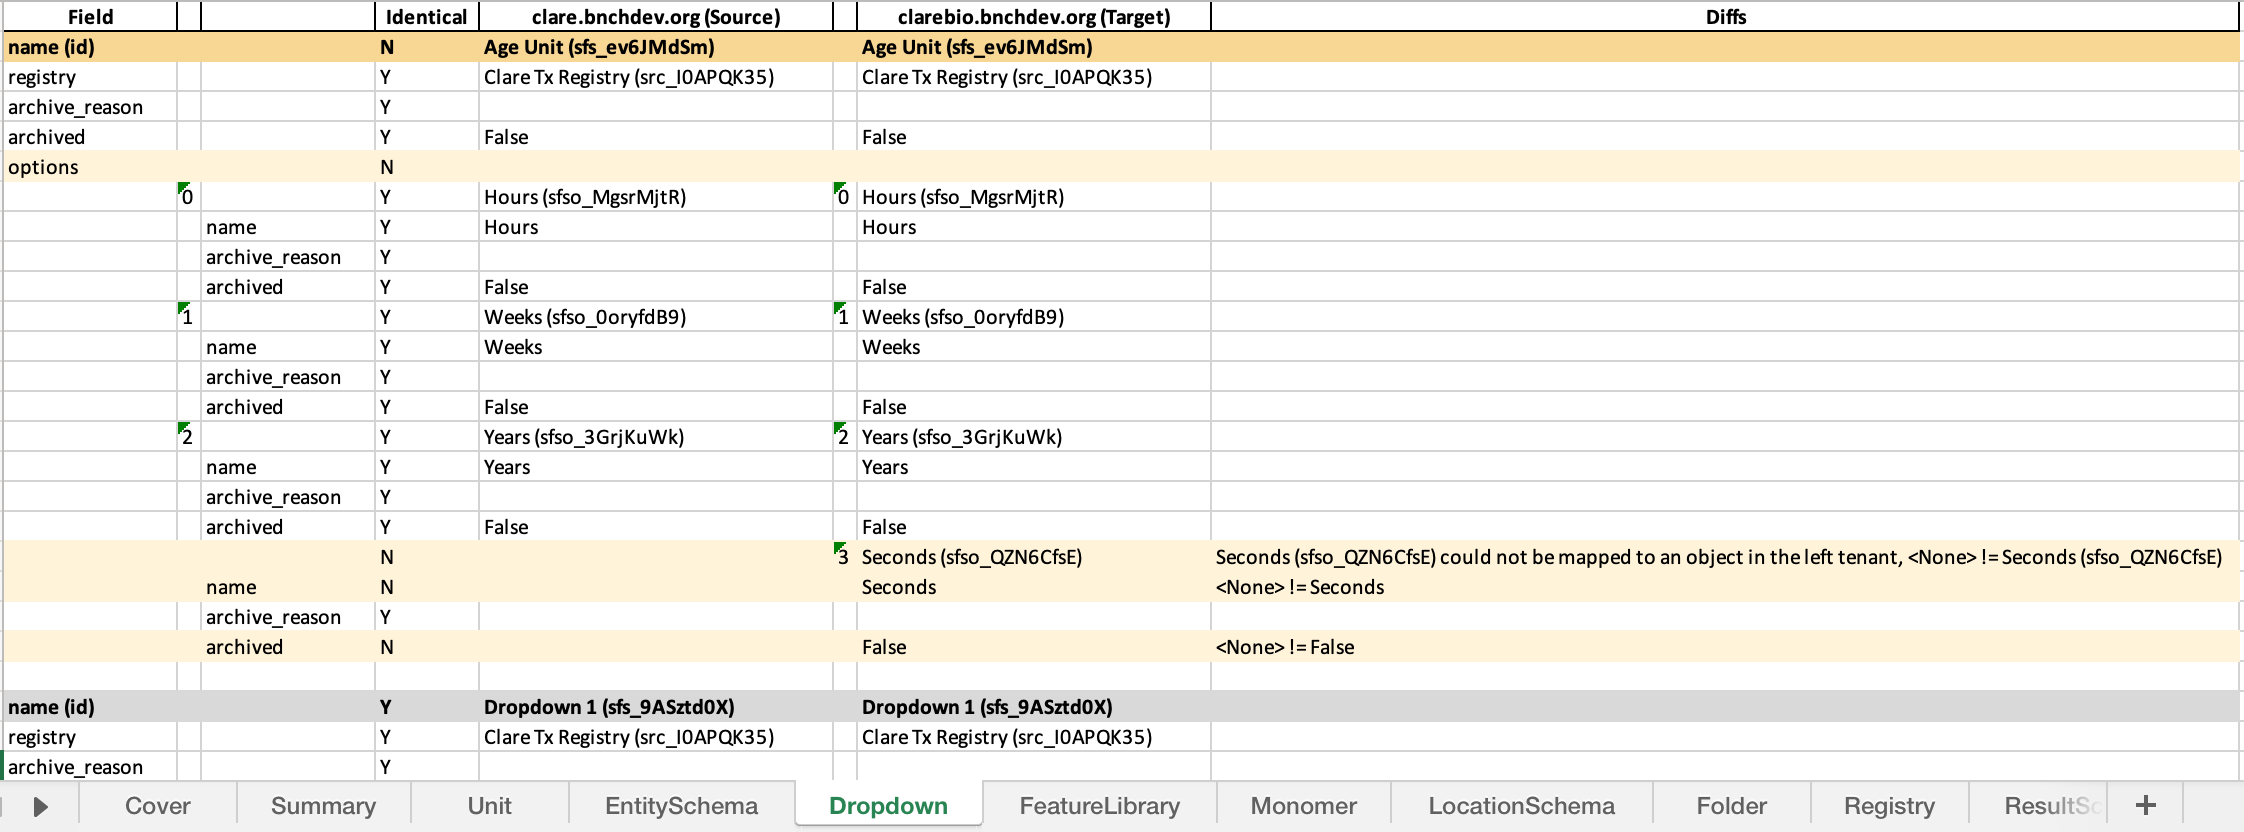2244x832 pixels.
Task: Click the source cell reading Years
Action: coord(655,467)
